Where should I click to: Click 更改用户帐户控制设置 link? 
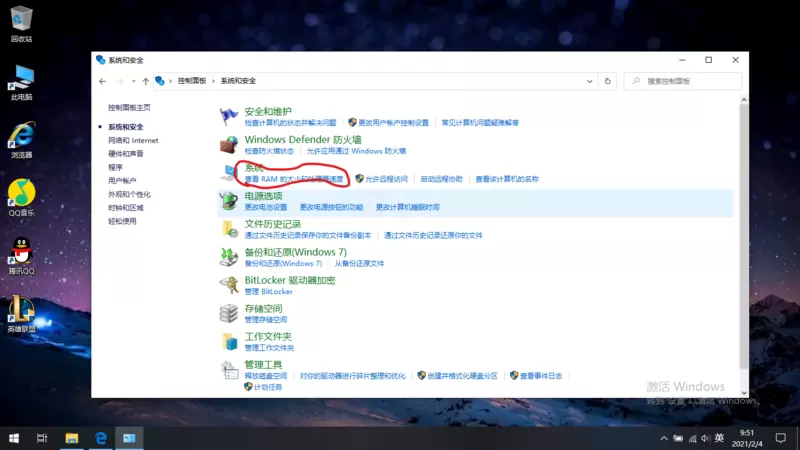point(393,122)
